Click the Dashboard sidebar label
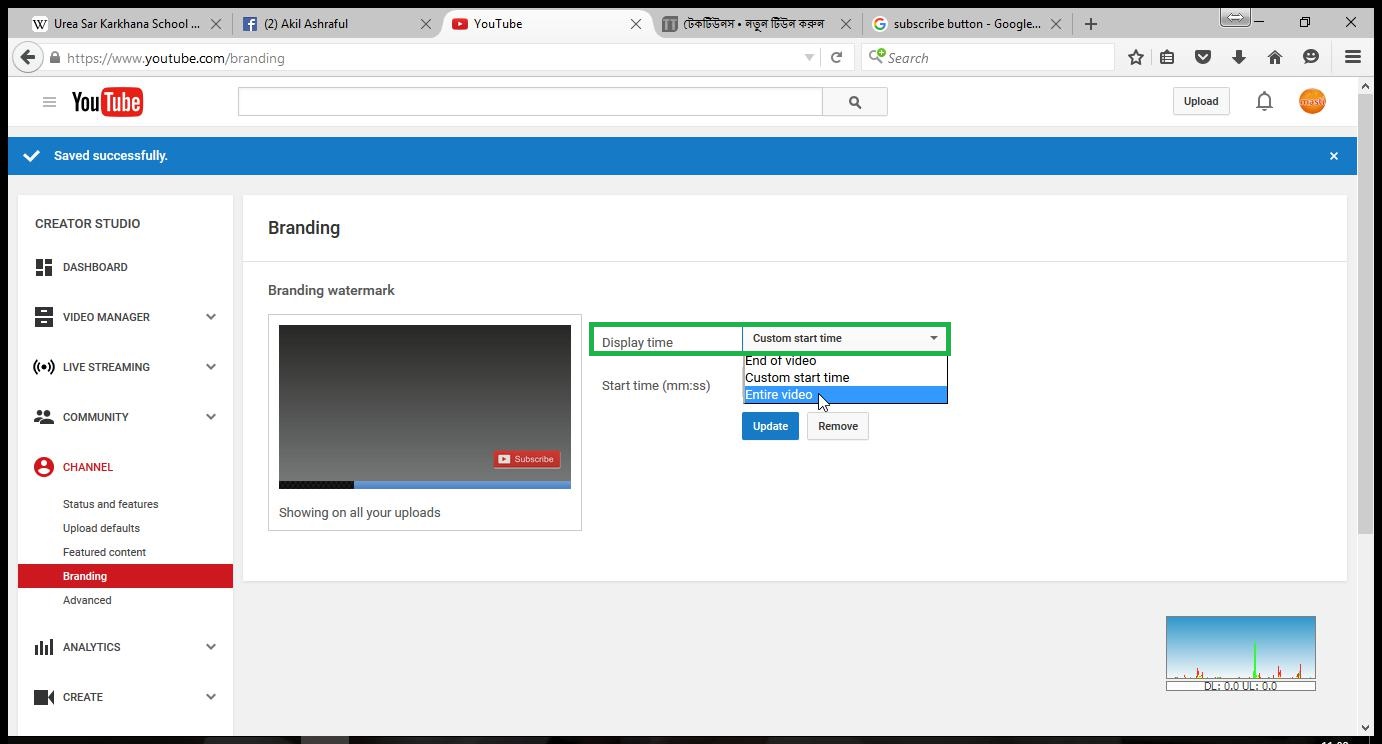 pos(95,267)
